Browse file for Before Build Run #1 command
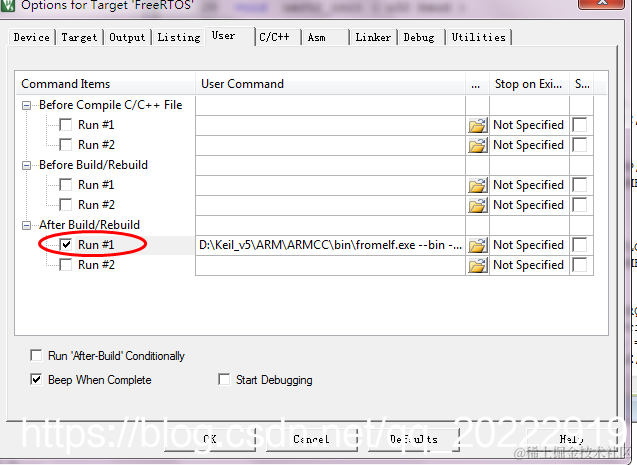The height and width of the screenshot is (465, 637). click(x=477, y=186)
